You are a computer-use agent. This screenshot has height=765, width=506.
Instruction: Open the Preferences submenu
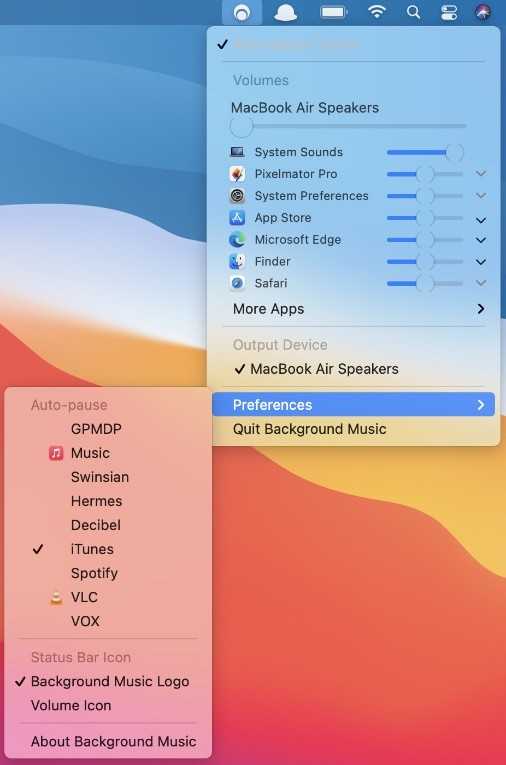353,404
